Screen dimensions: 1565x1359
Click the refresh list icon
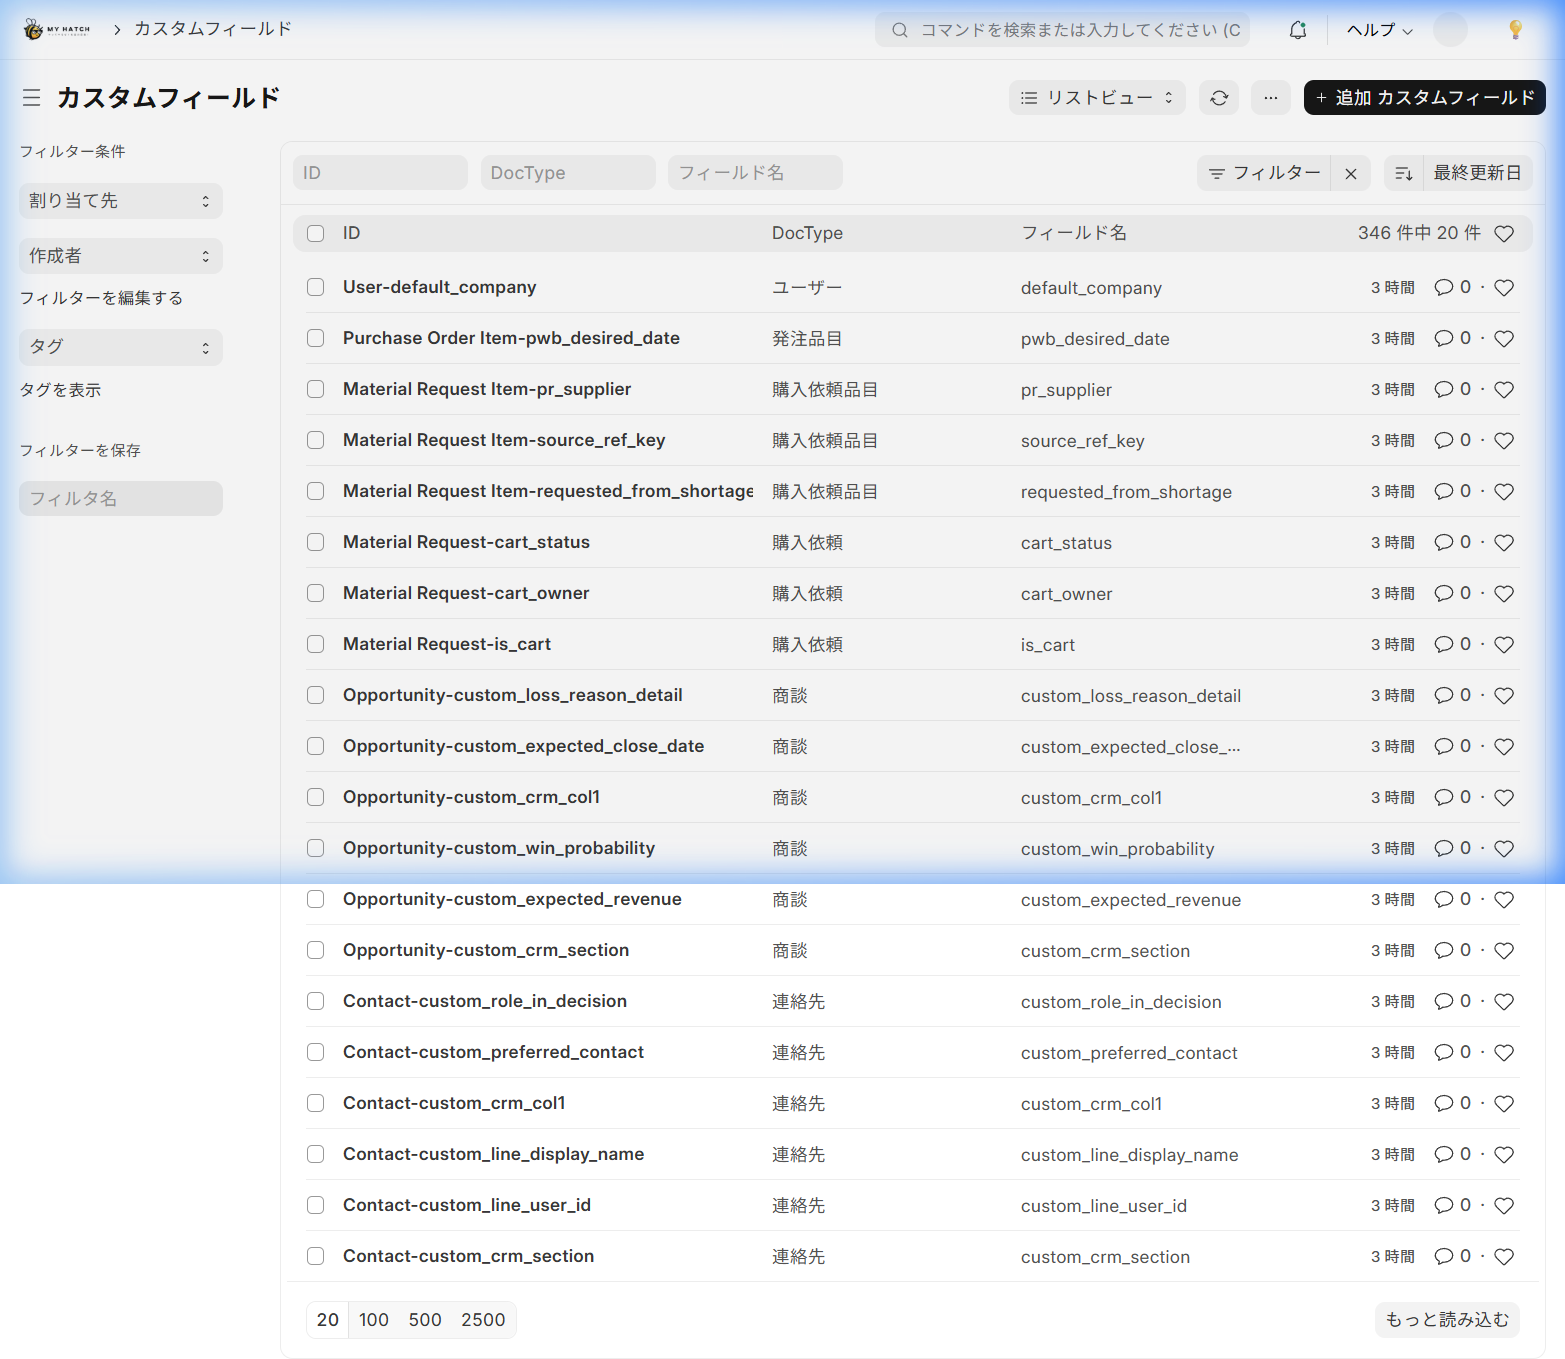coord(1219,98)
